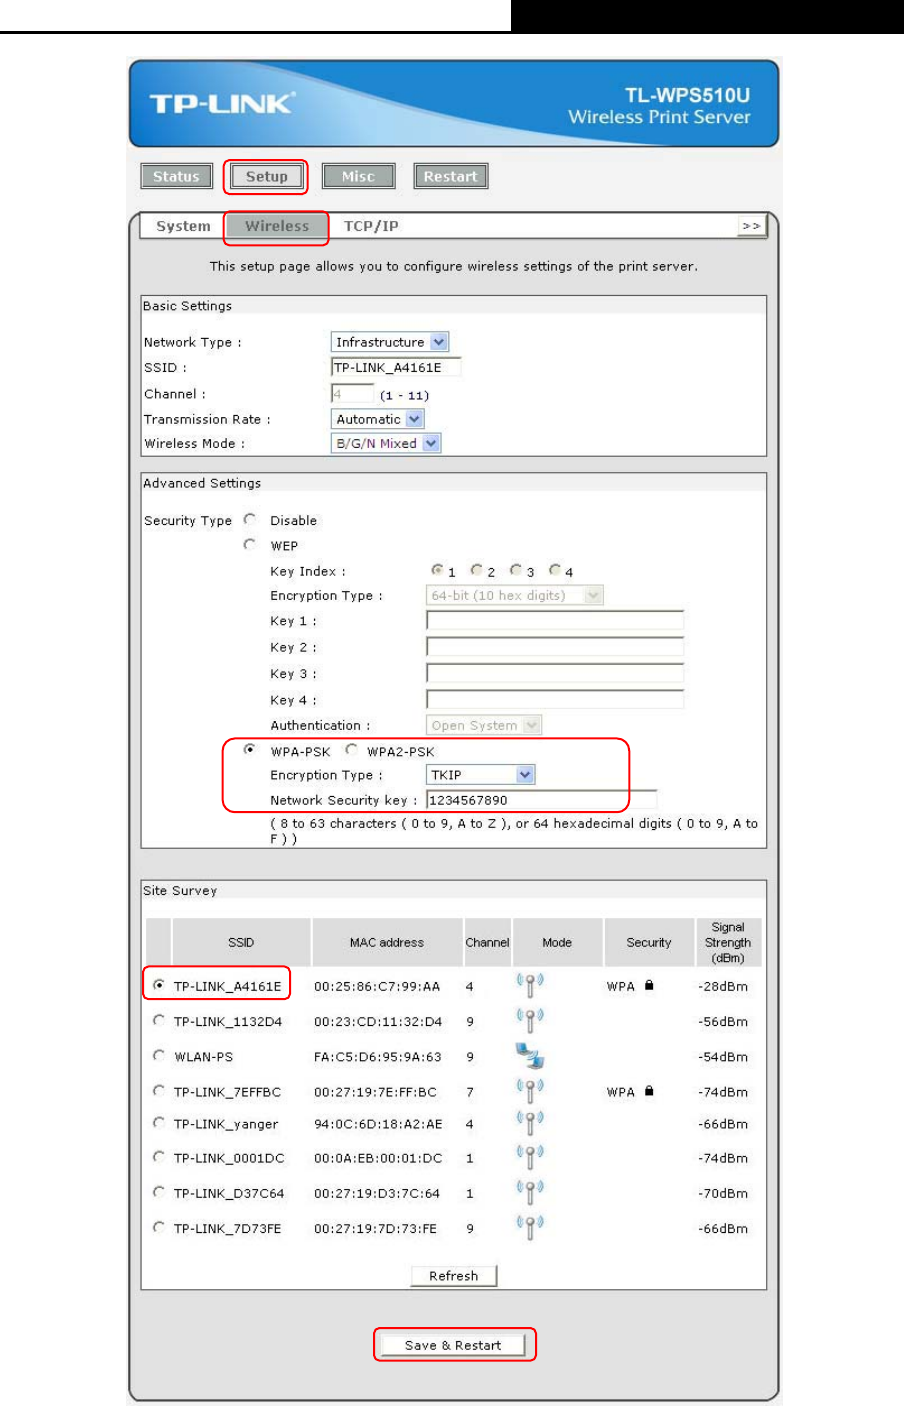Choose Key Index 2 radio button

pos(477,570)
